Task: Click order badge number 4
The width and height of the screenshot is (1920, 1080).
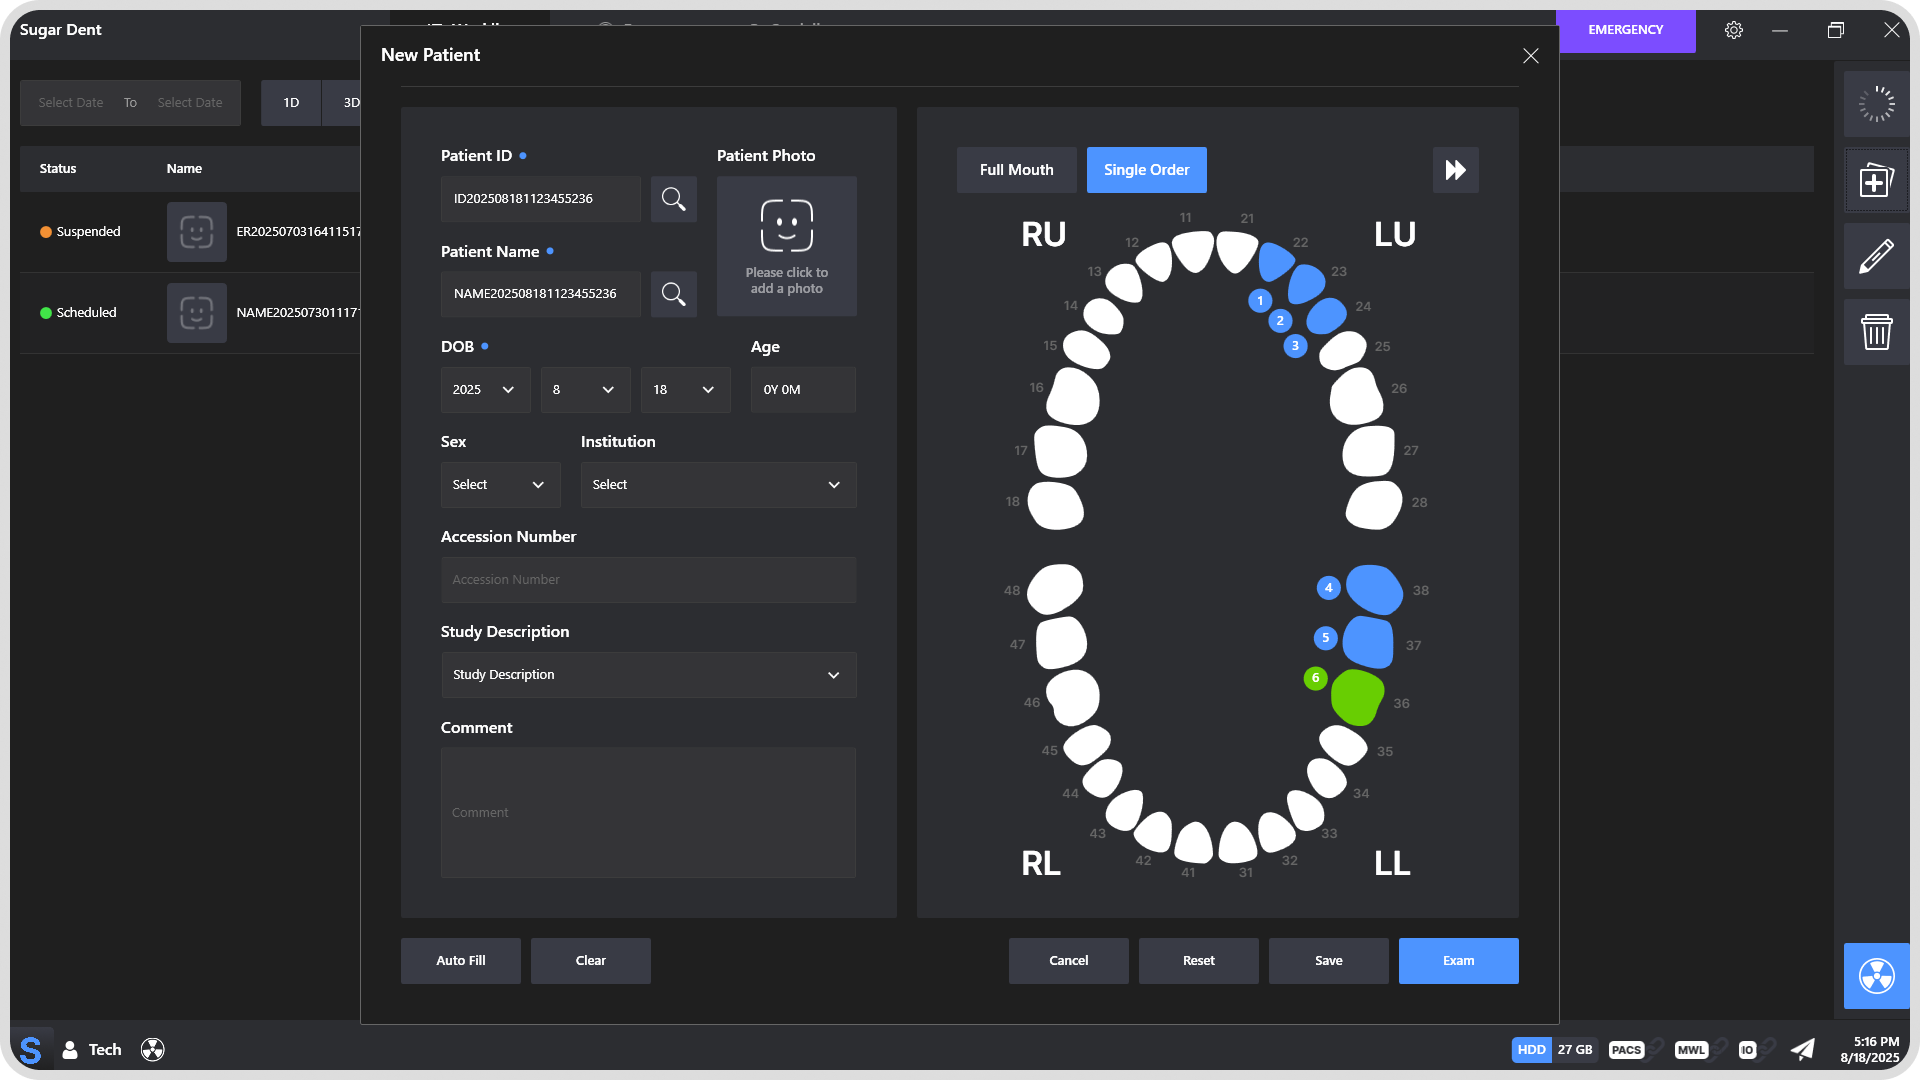Action: (x=1328, y=588)
